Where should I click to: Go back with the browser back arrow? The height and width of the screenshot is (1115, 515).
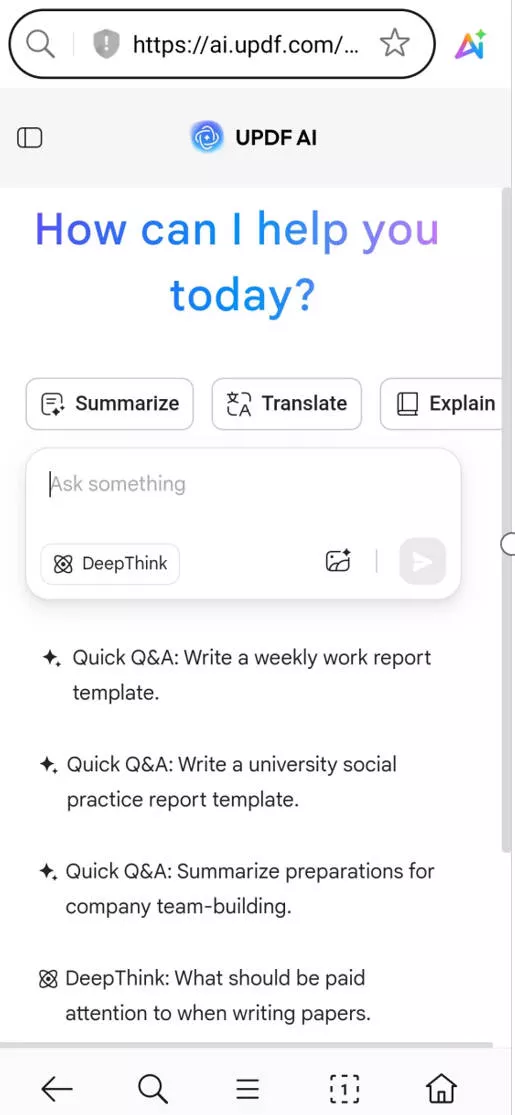[x=57, y=1088]
